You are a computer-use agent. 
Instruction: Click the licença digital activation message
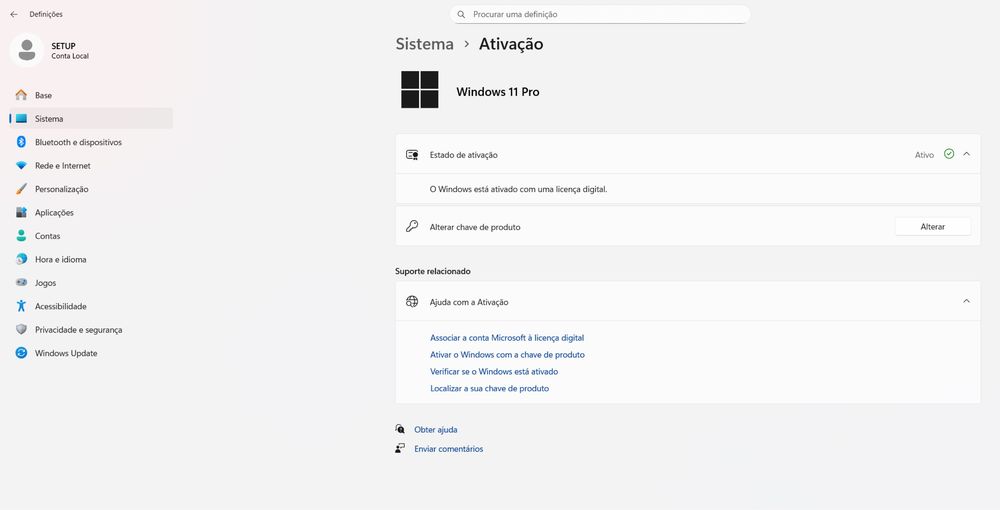click(x=518, y=189)
